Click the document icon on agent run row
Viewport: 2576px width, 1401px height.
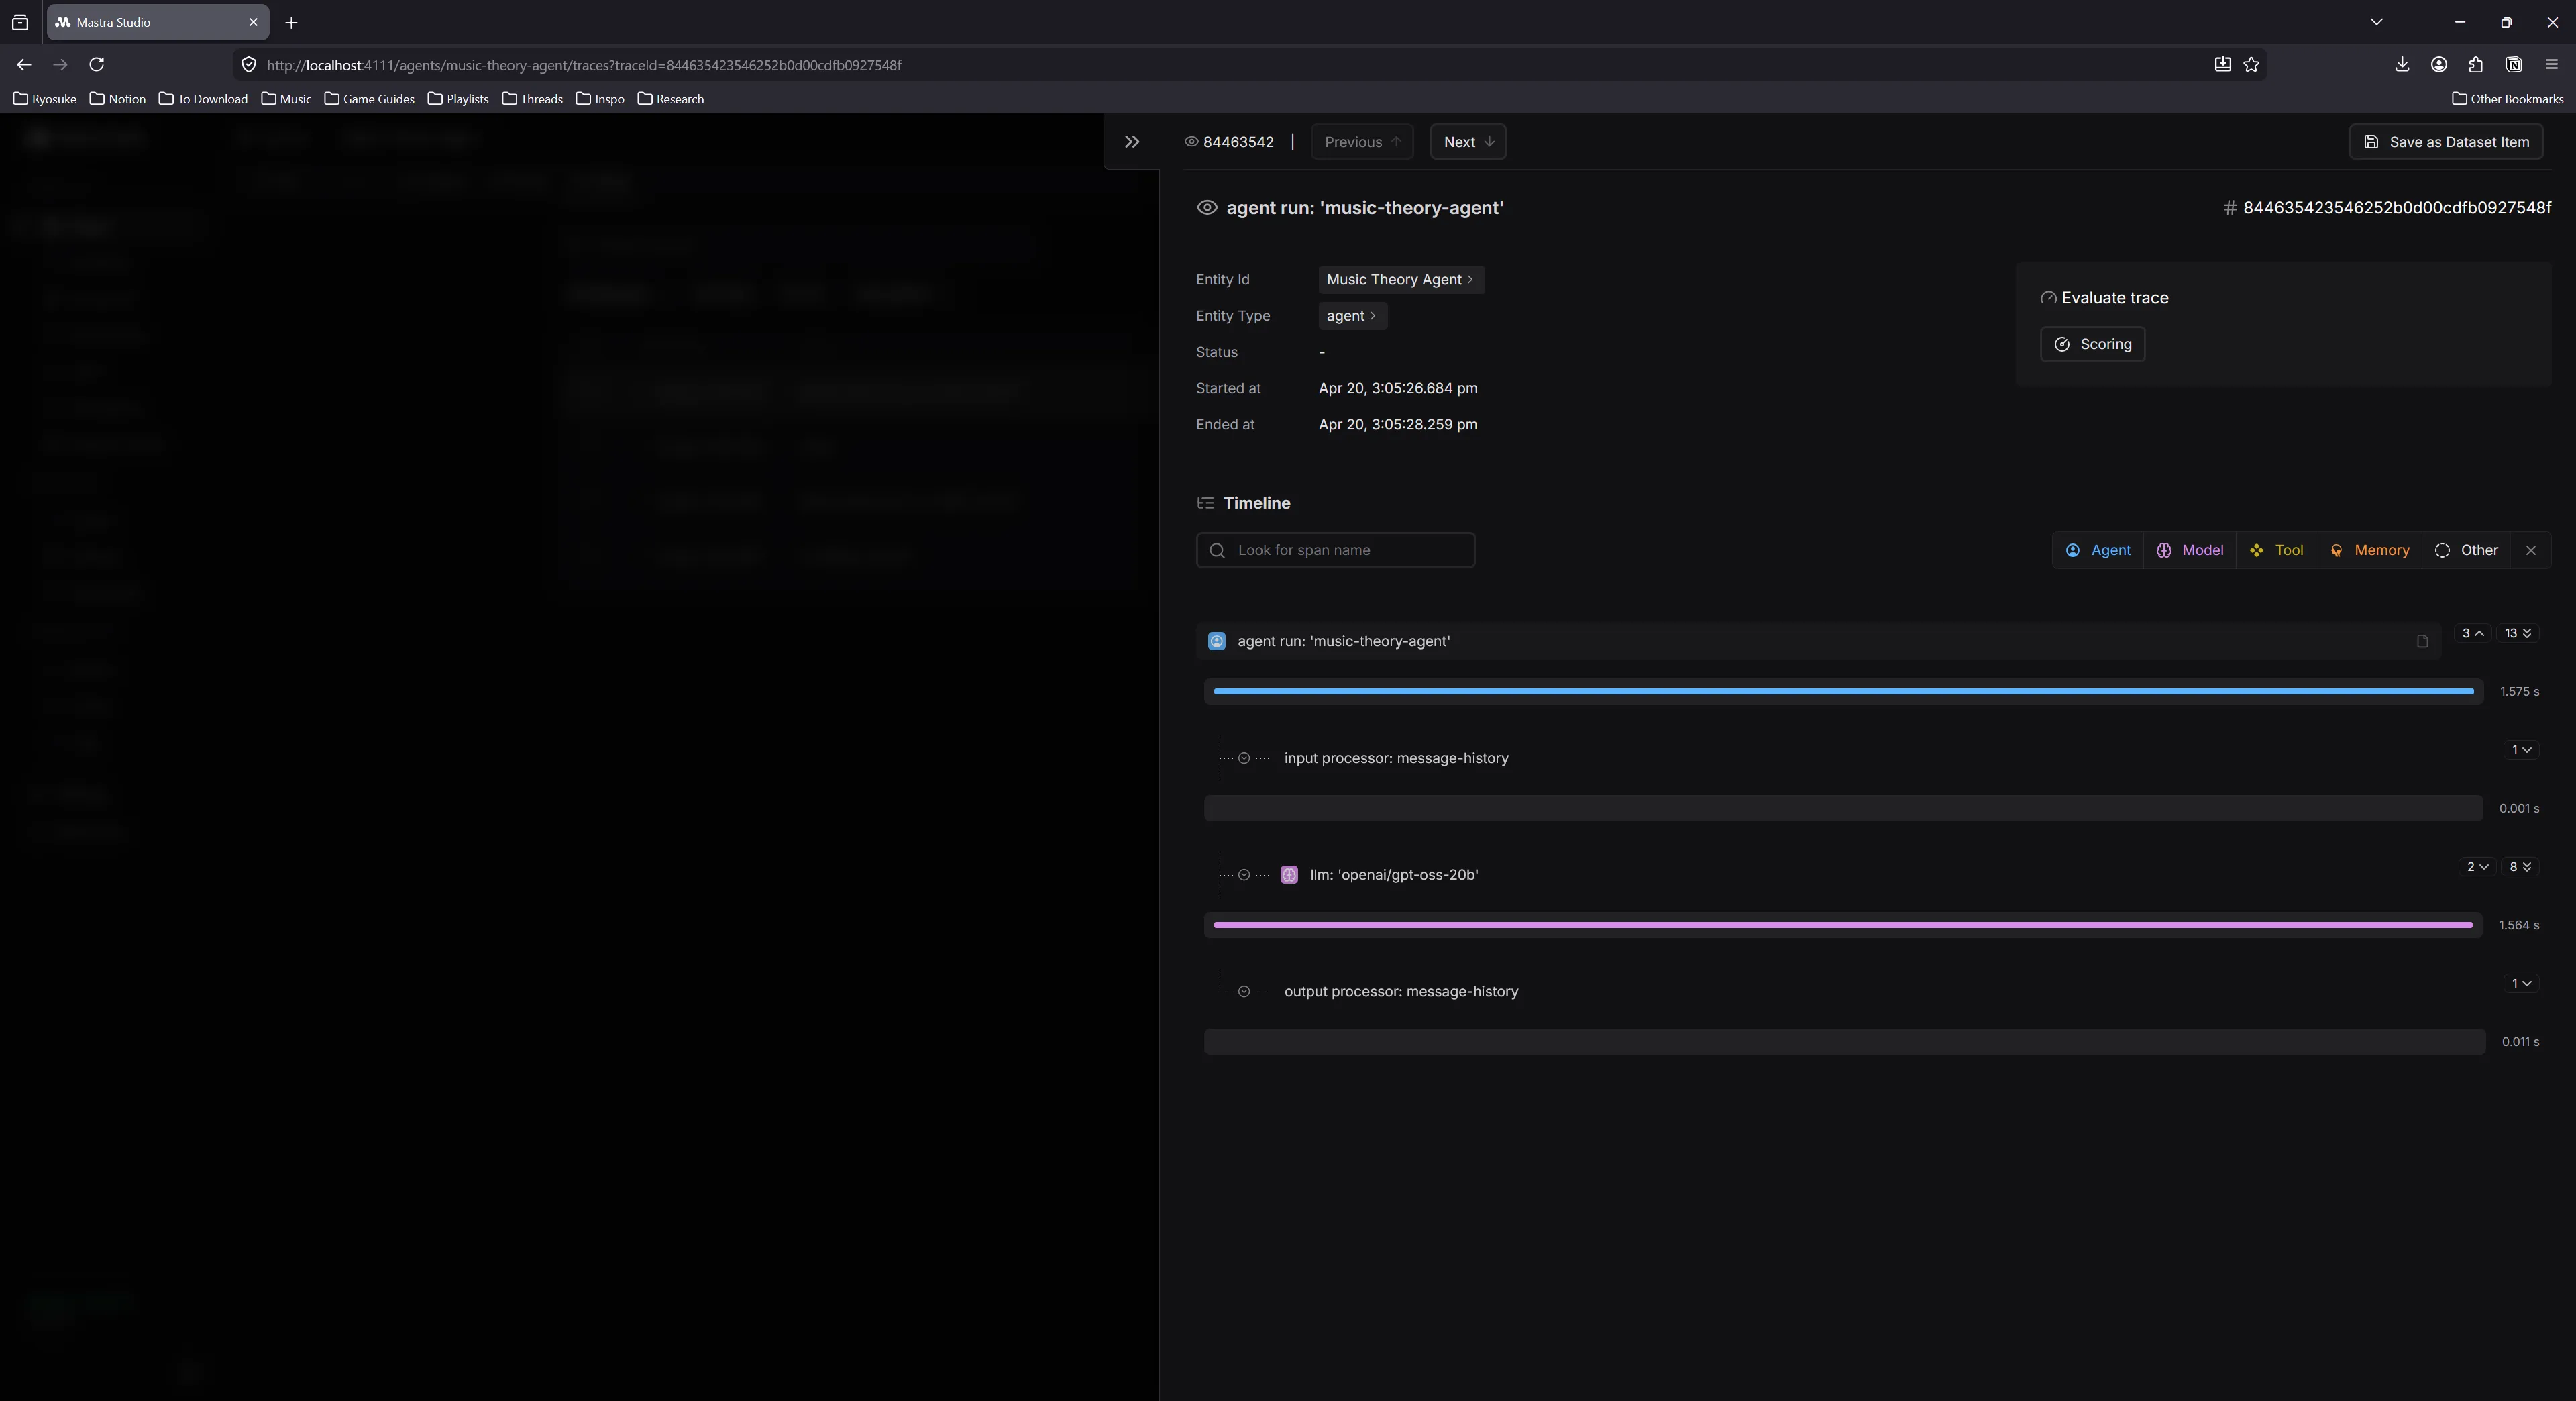[x=2422, y=641]
